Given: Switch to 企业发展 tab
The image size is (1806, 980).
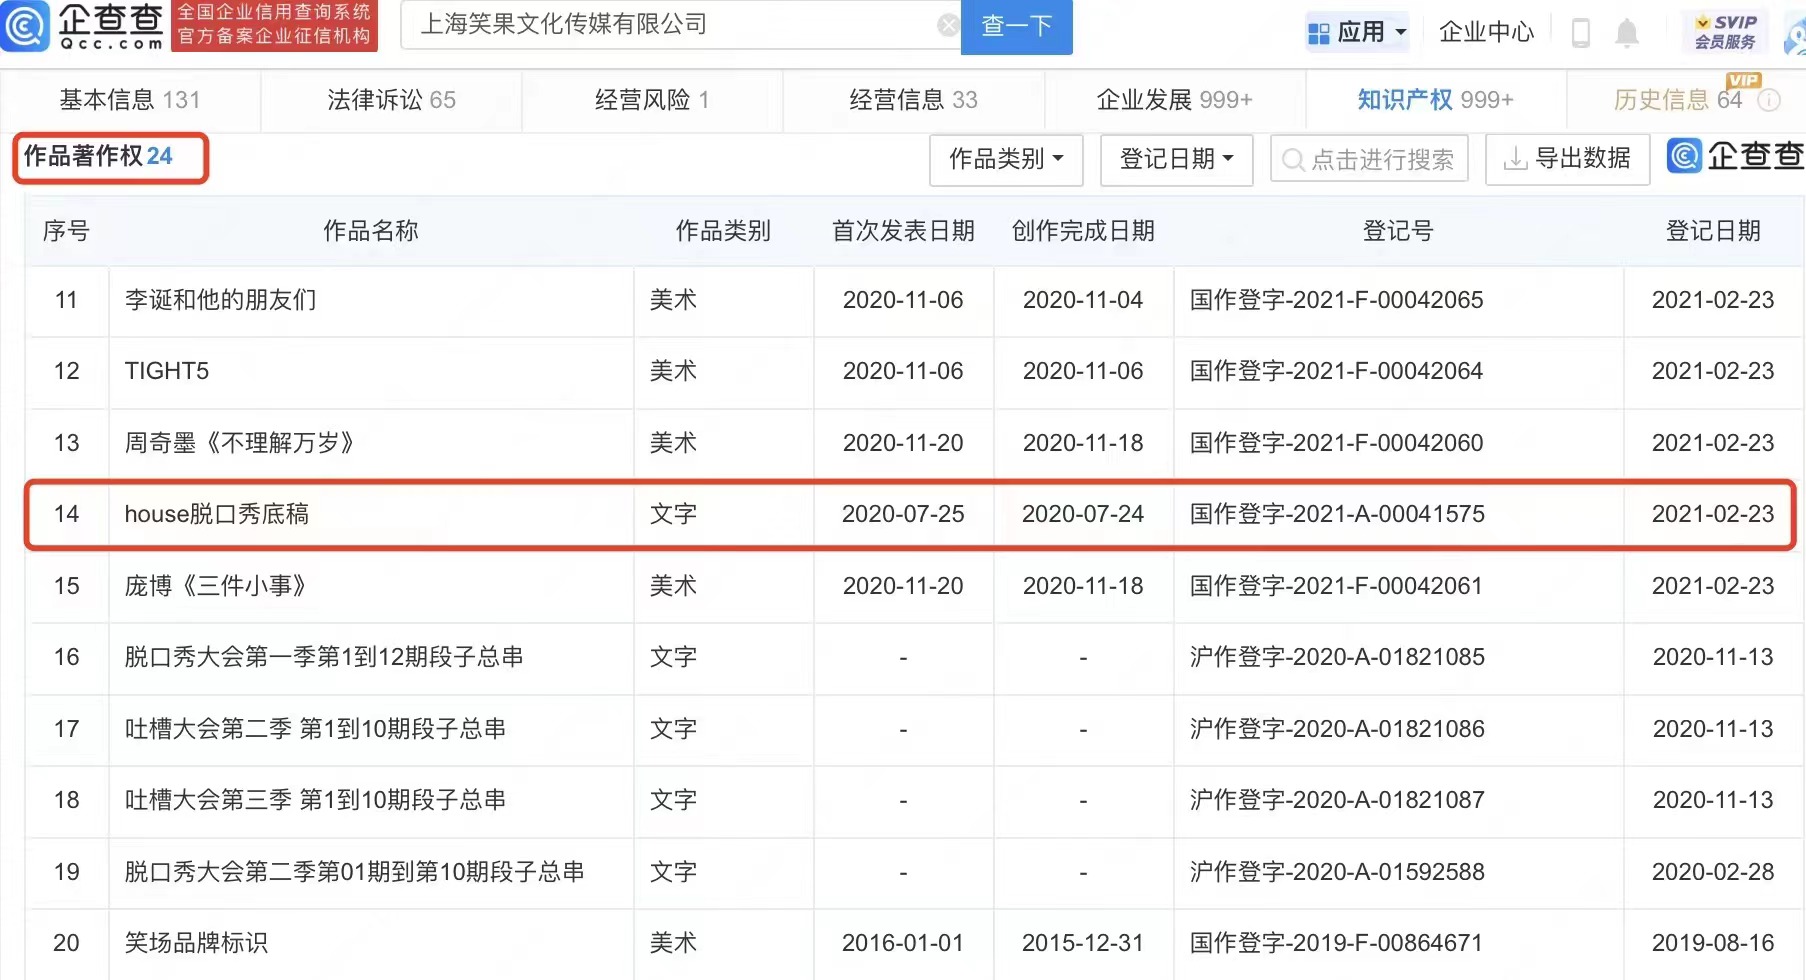Looking at the screenshot, I should pyautogui.click(x=1175, y=100).
